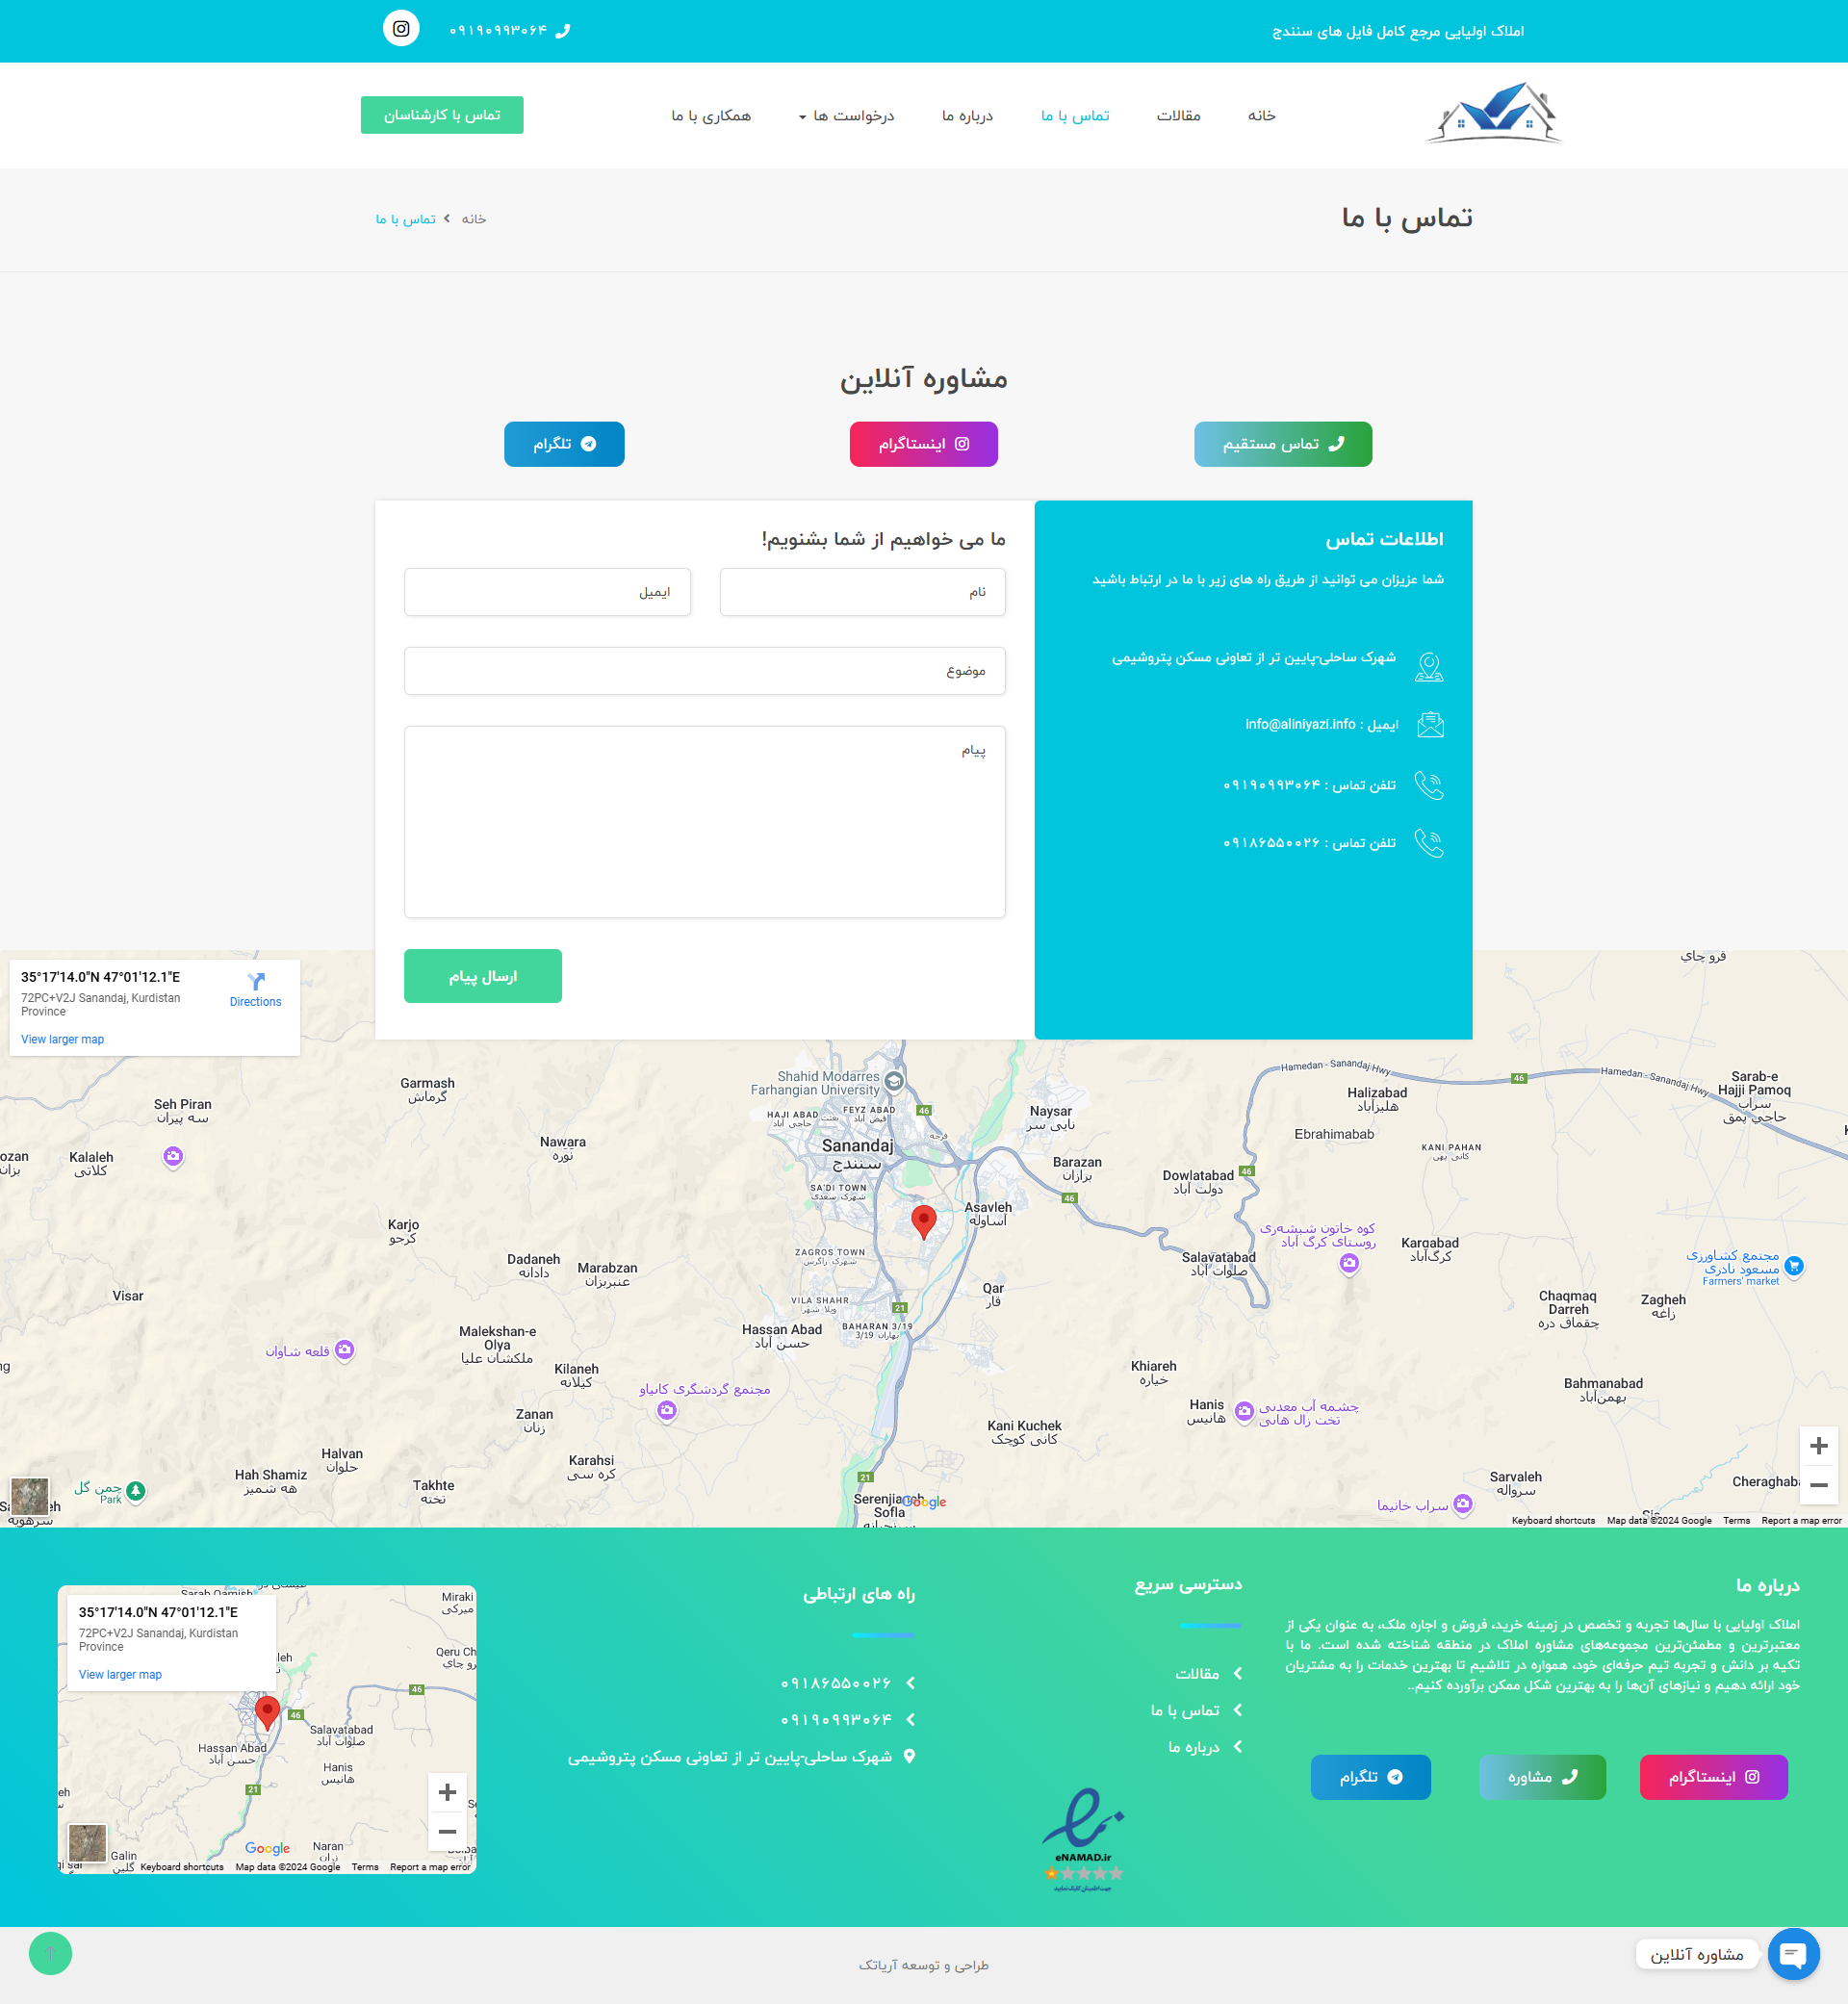Click the house logo in header
The width and height of the screenshot is (1848, 2004).
point(1494,113)
